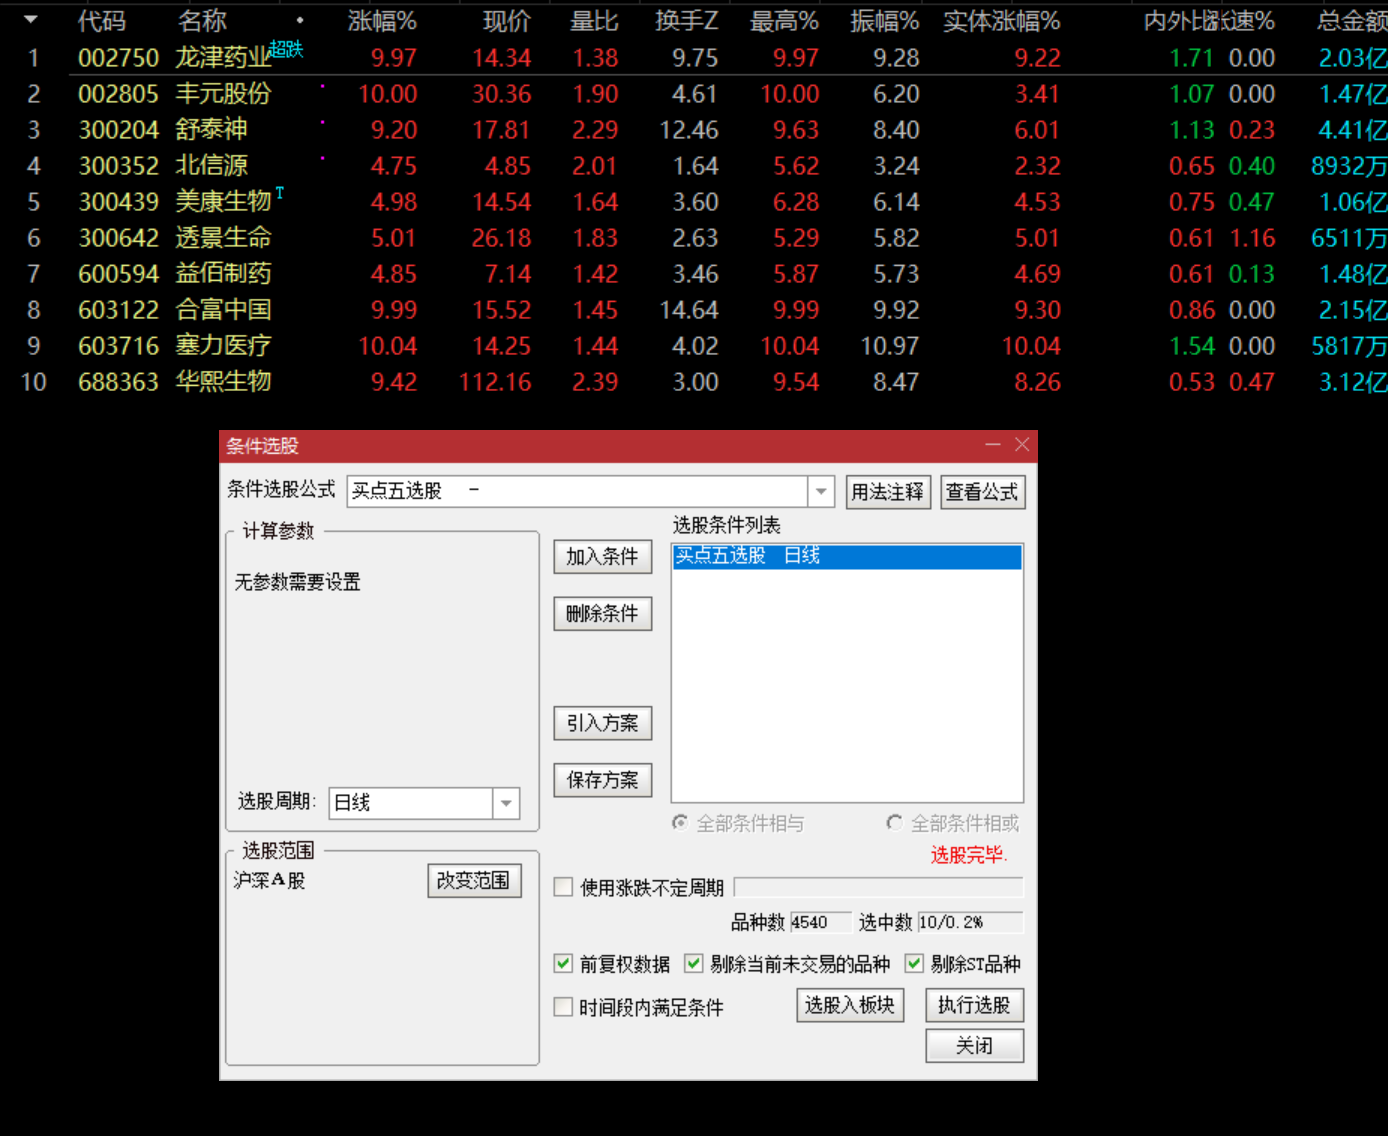
Task: Click the 选中数 value field 10/0.2%
Action: click(x=970, y=922)
